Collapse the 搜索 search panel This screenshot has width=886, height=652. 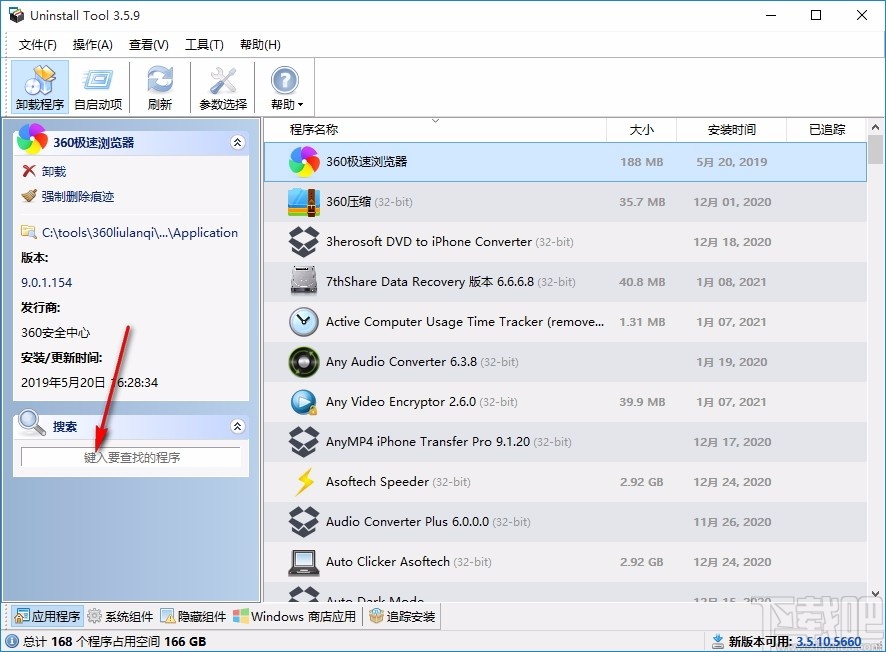(x=237, y=426)
